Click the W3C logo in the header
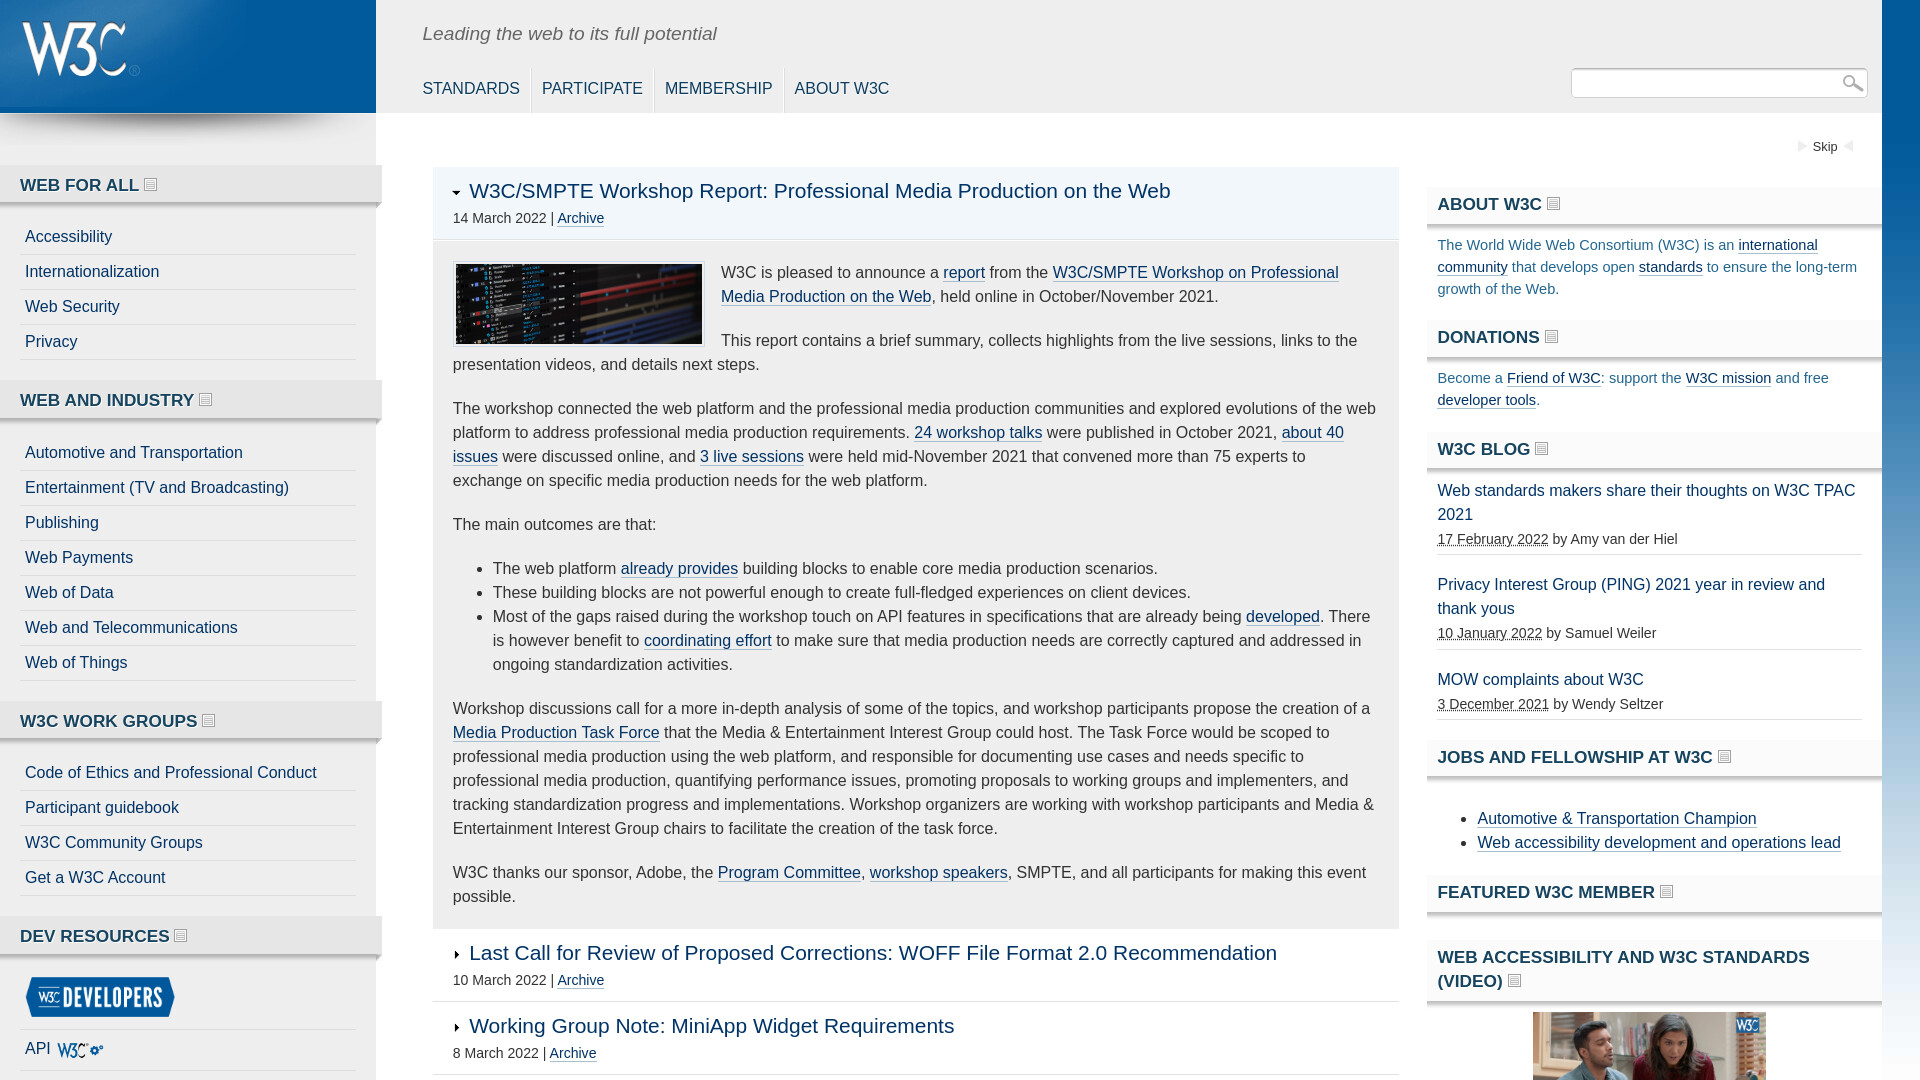The width and height of the screenshot is (1920, 1080). tap(81, 49)
